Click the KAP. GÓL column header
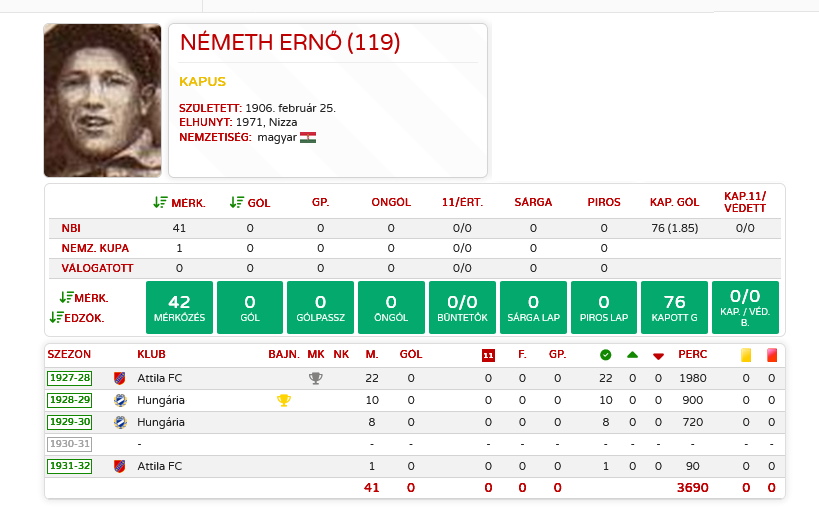Screen dimensions: 819x524 tap(674, 202)
